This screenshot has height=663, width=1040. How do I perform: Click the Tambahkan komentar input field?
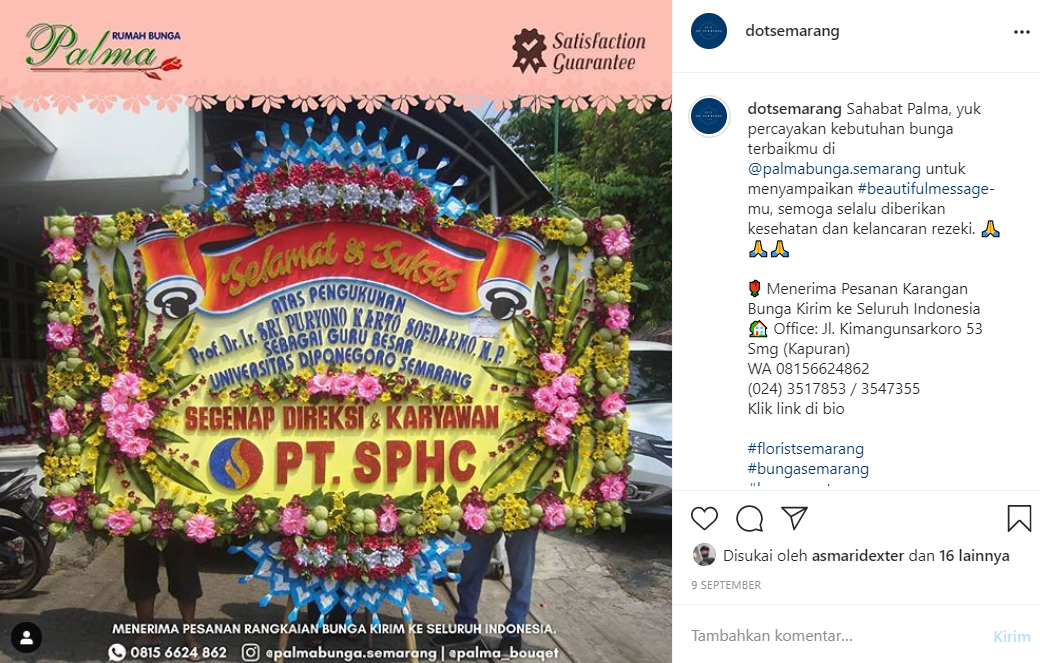pos(836,636)
